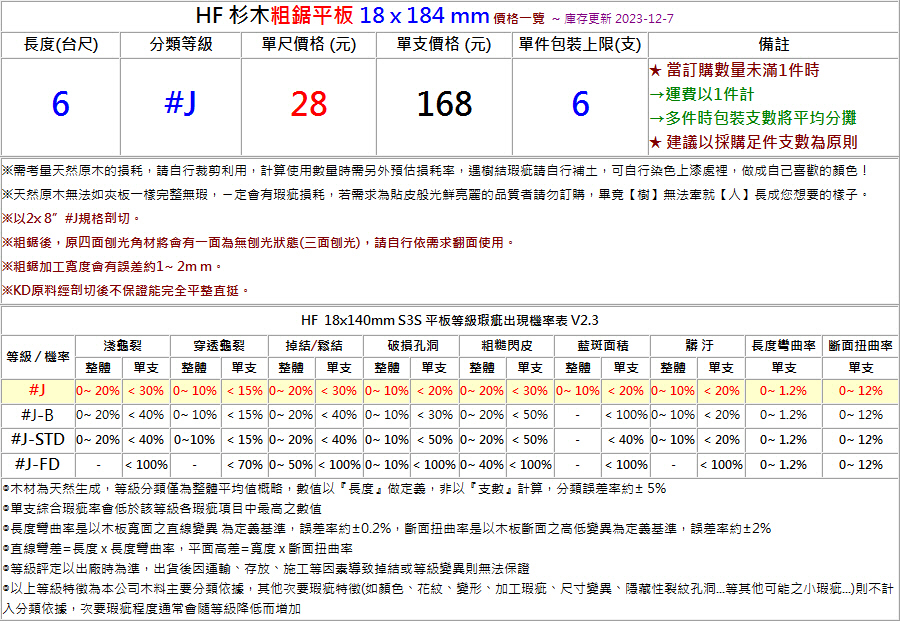Click the '長度彎曲率' header

coord(783,346)
